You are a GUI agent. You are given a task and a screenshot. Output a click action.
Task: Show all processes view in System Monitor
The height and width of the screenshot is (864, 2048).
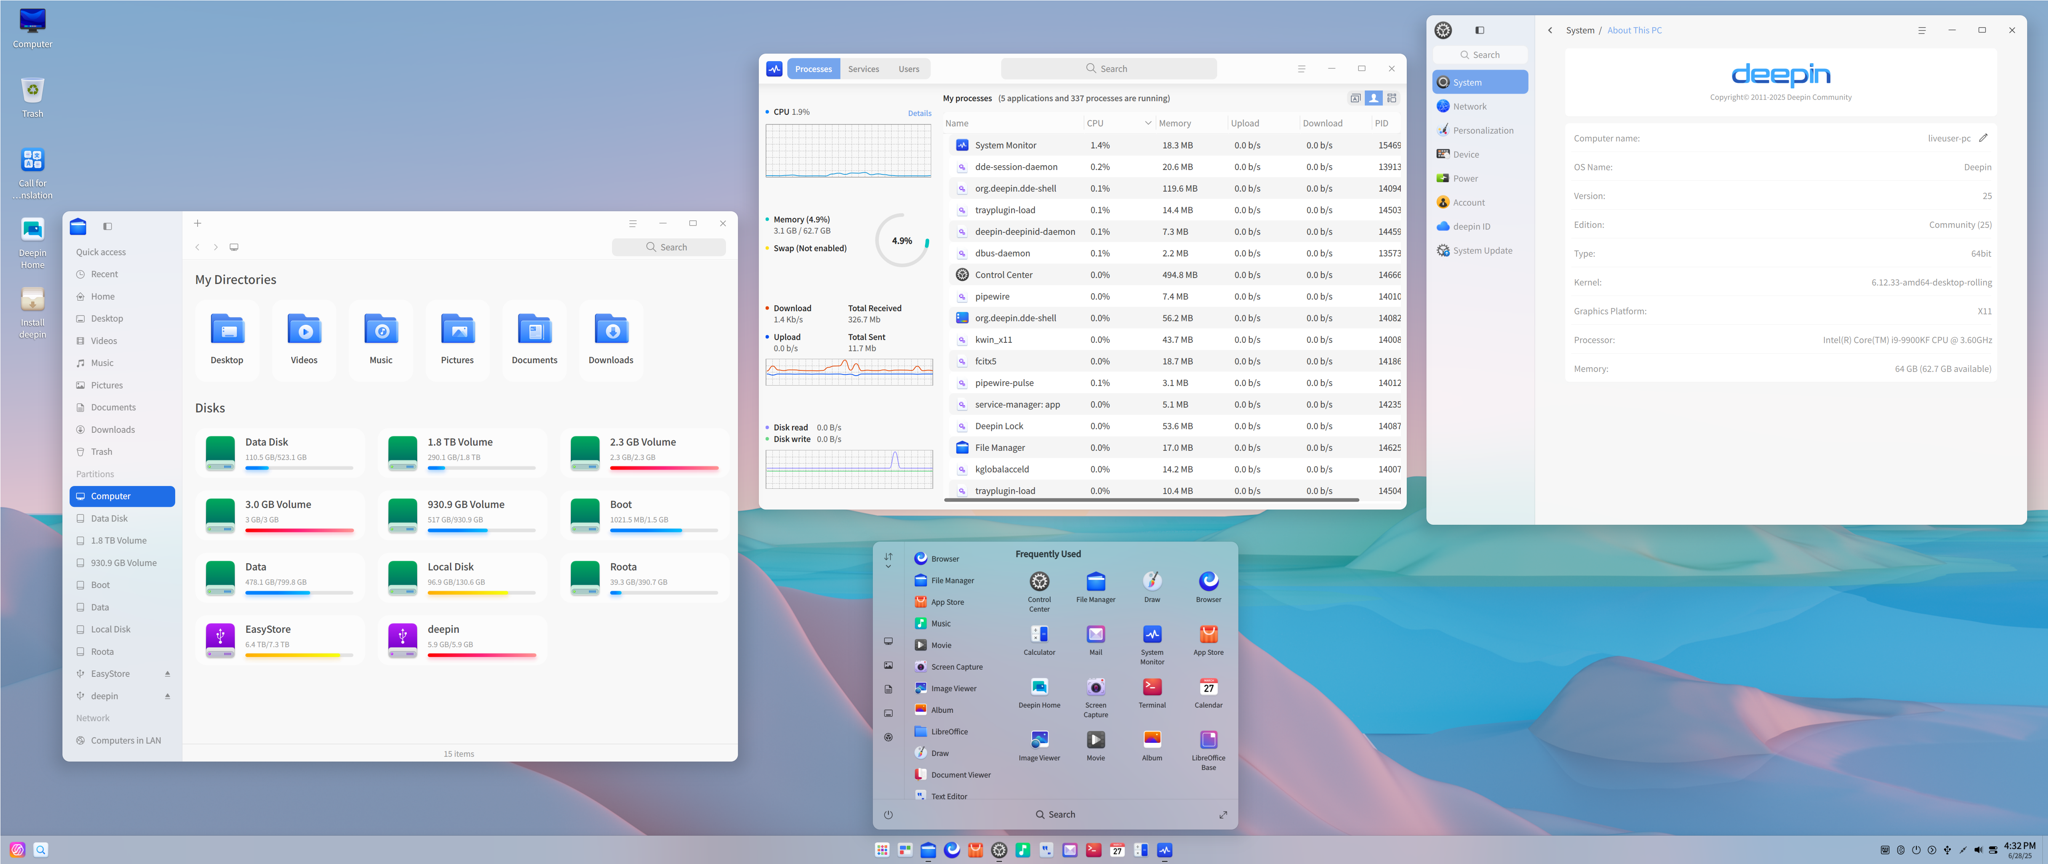(1391, 98)
